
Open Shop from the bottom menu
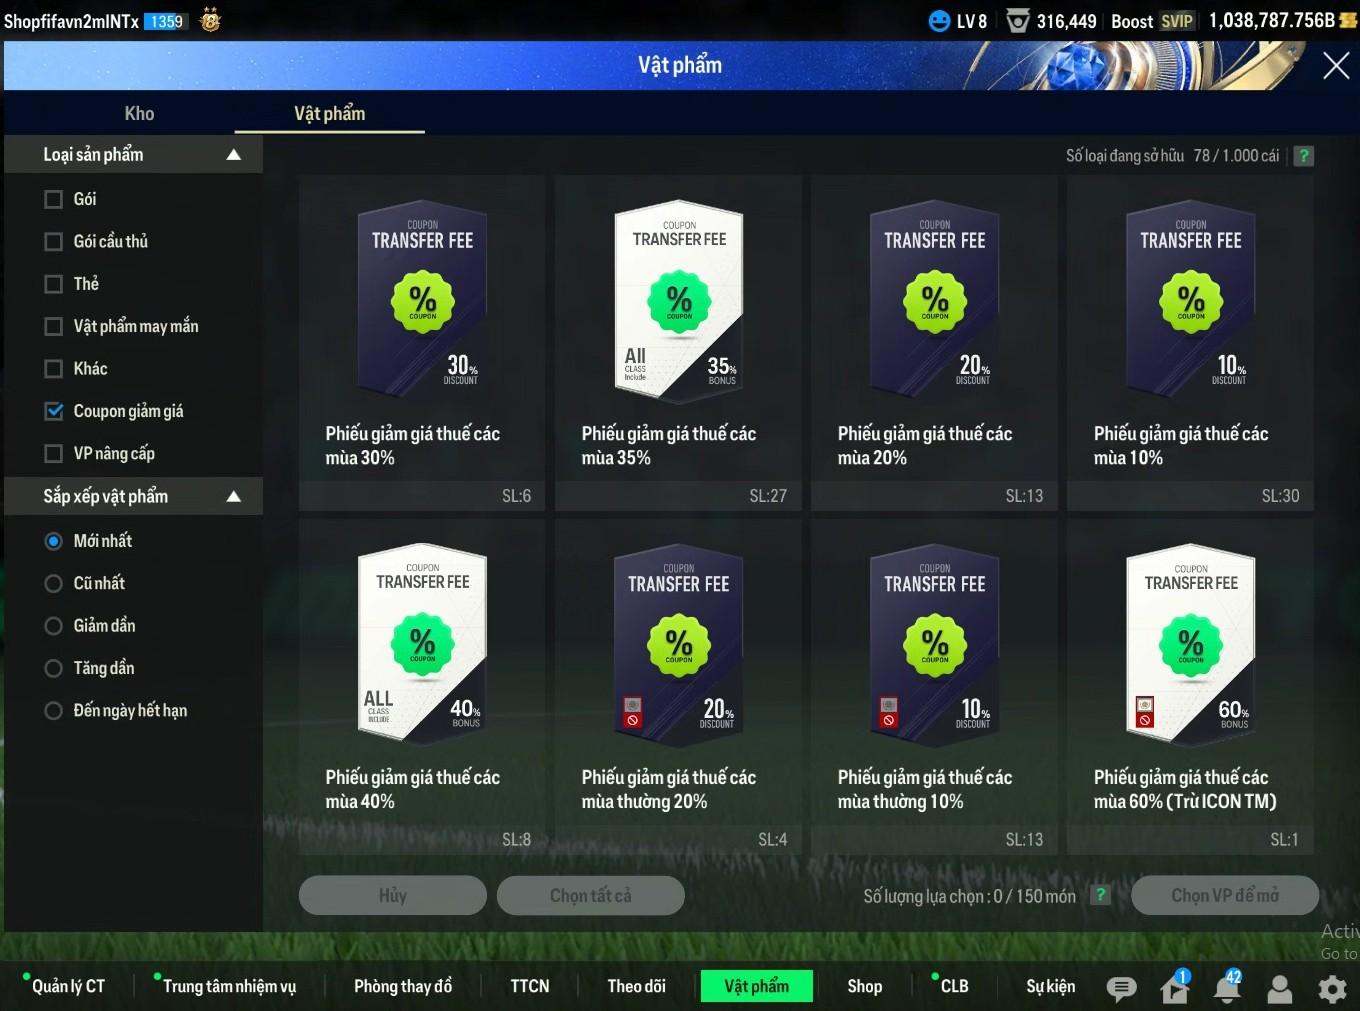pos(864,986)
